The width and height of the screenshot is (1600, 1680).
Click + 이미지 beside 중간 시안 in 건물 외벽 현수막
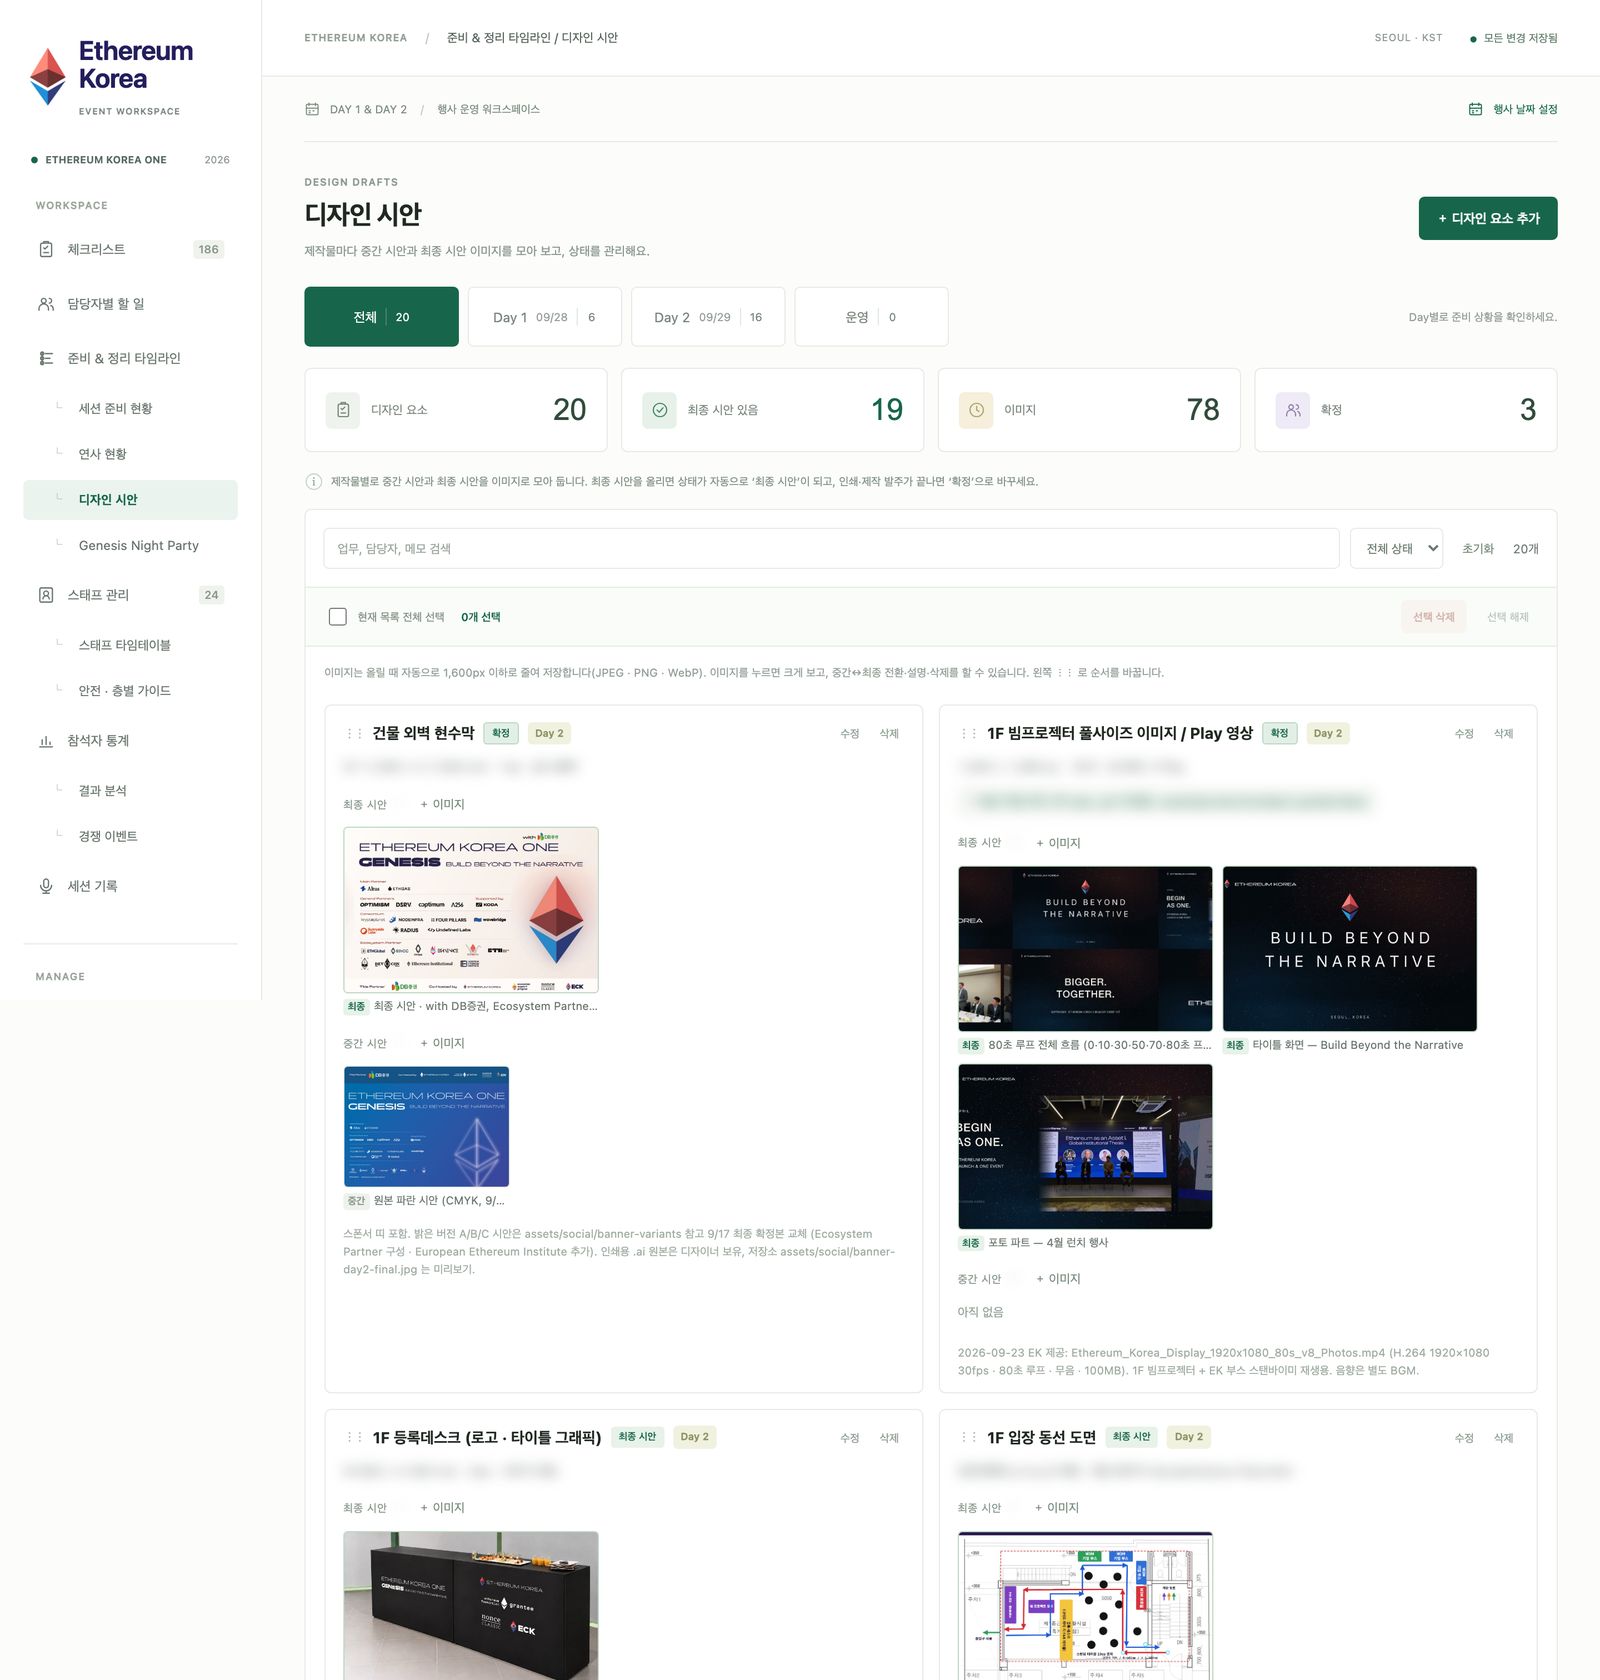(x=442, y=1043)
